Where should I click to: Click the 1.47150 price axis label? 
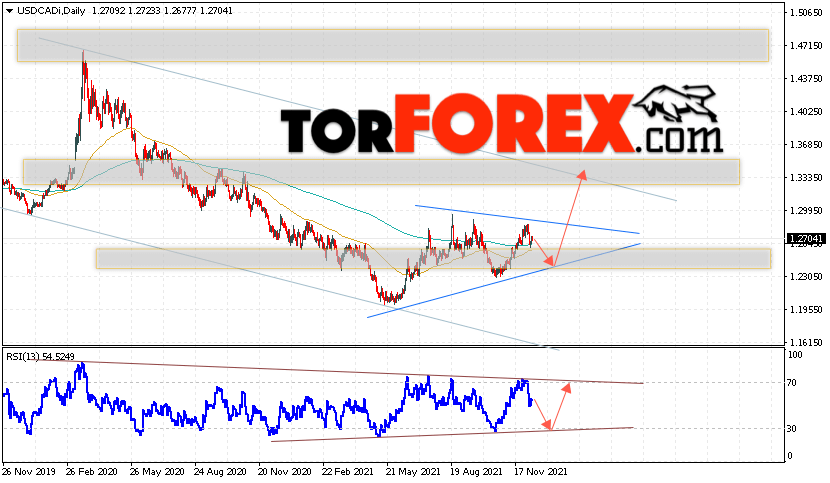pos(806,46)
